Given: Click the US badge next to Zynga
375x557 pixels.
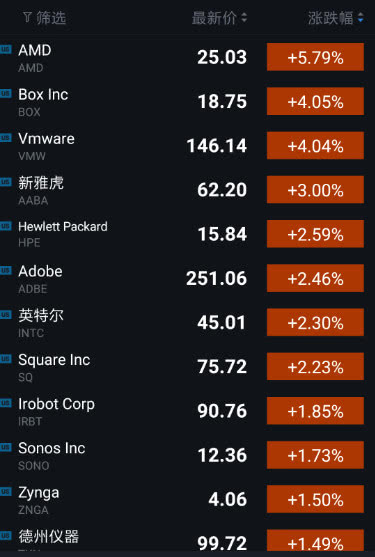Looking at the screenshot, I should [x=6, y=491].
